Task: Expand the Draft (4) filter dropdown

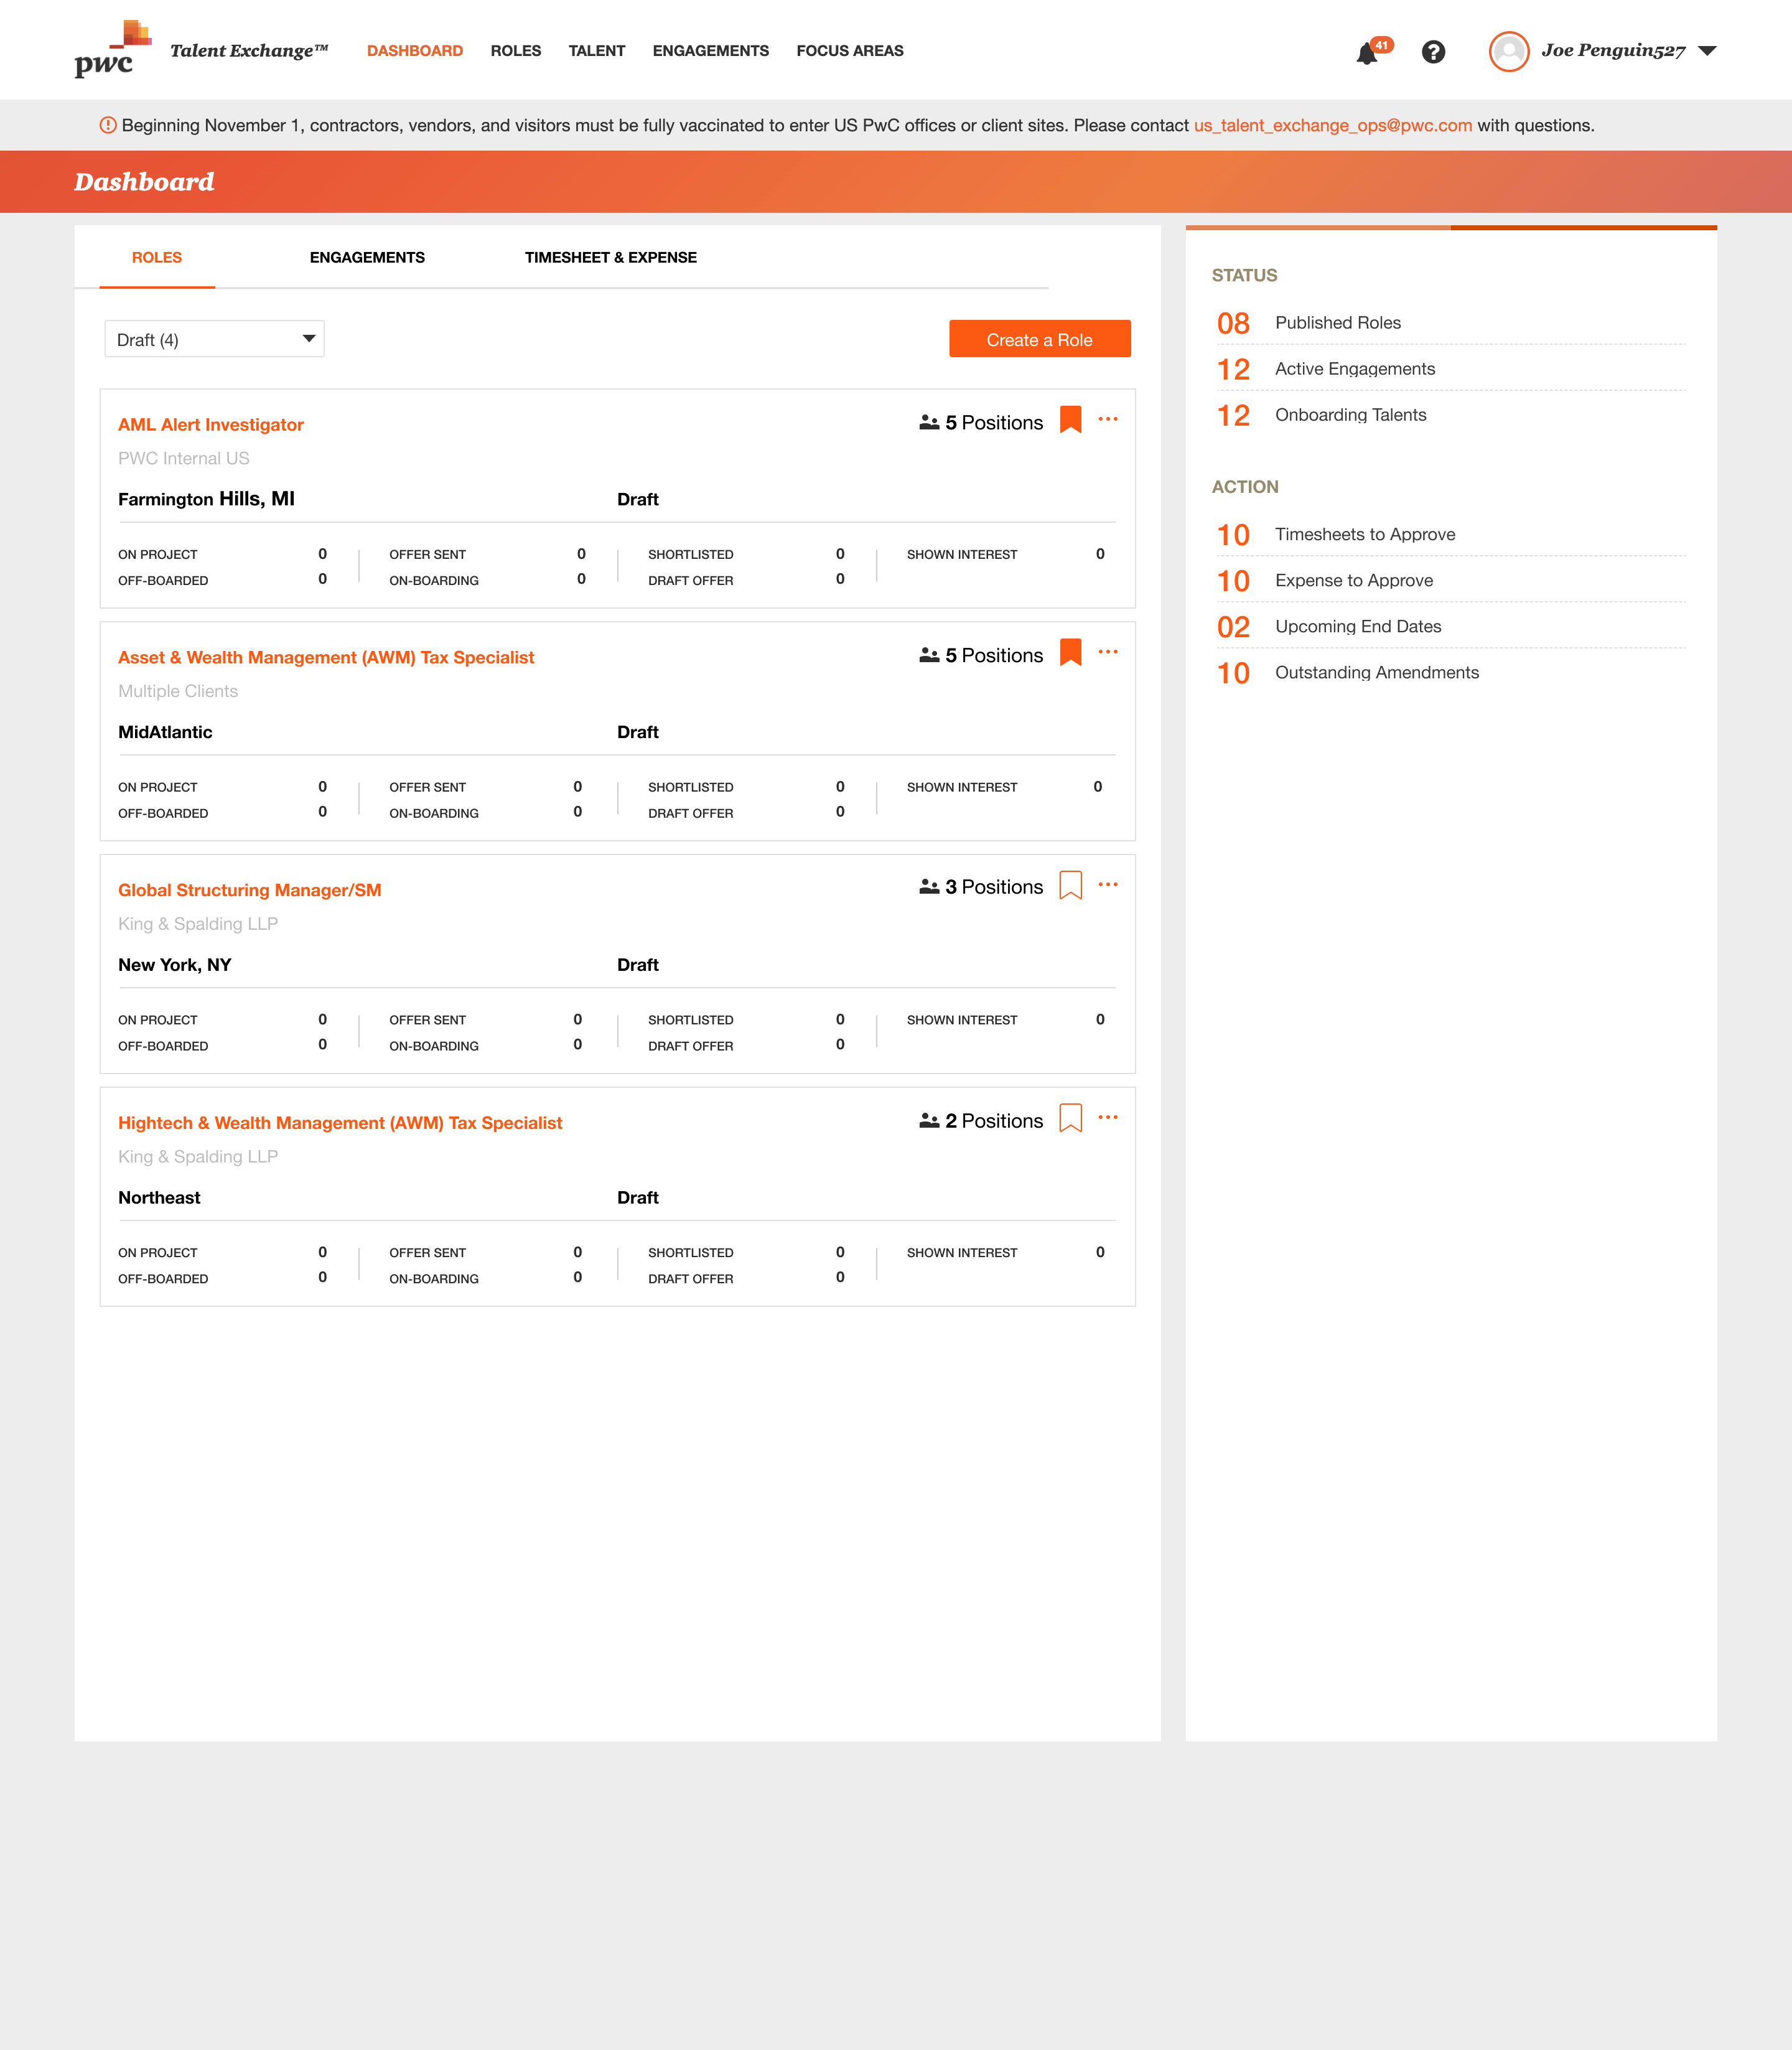Action: [214, 339]
